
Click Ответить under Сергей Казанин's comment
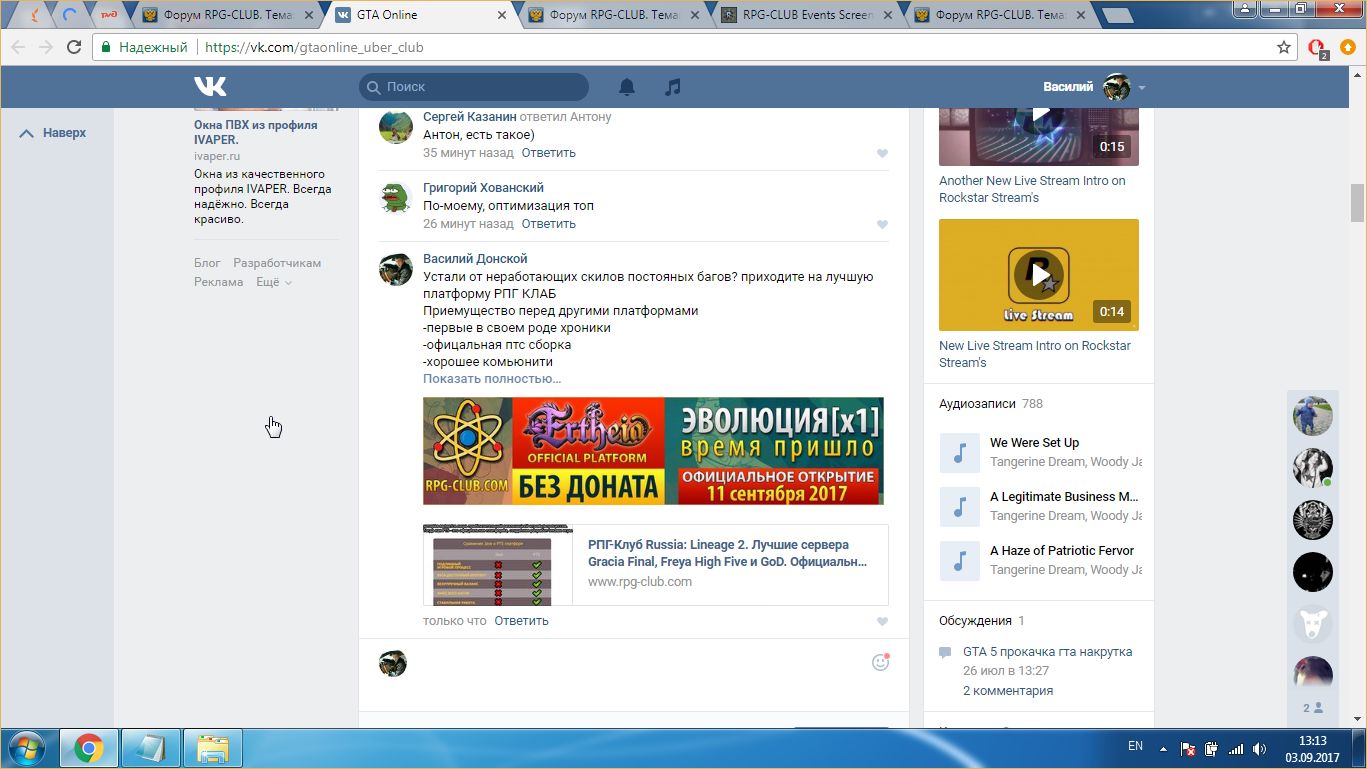coord(548,153)
